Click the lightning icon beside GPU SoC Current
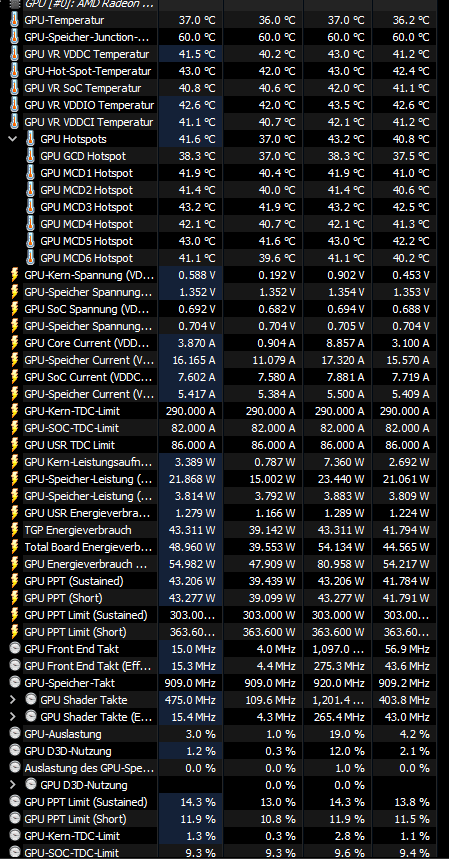The width and height of the screenshot is (449, 859). coord(15,377)
